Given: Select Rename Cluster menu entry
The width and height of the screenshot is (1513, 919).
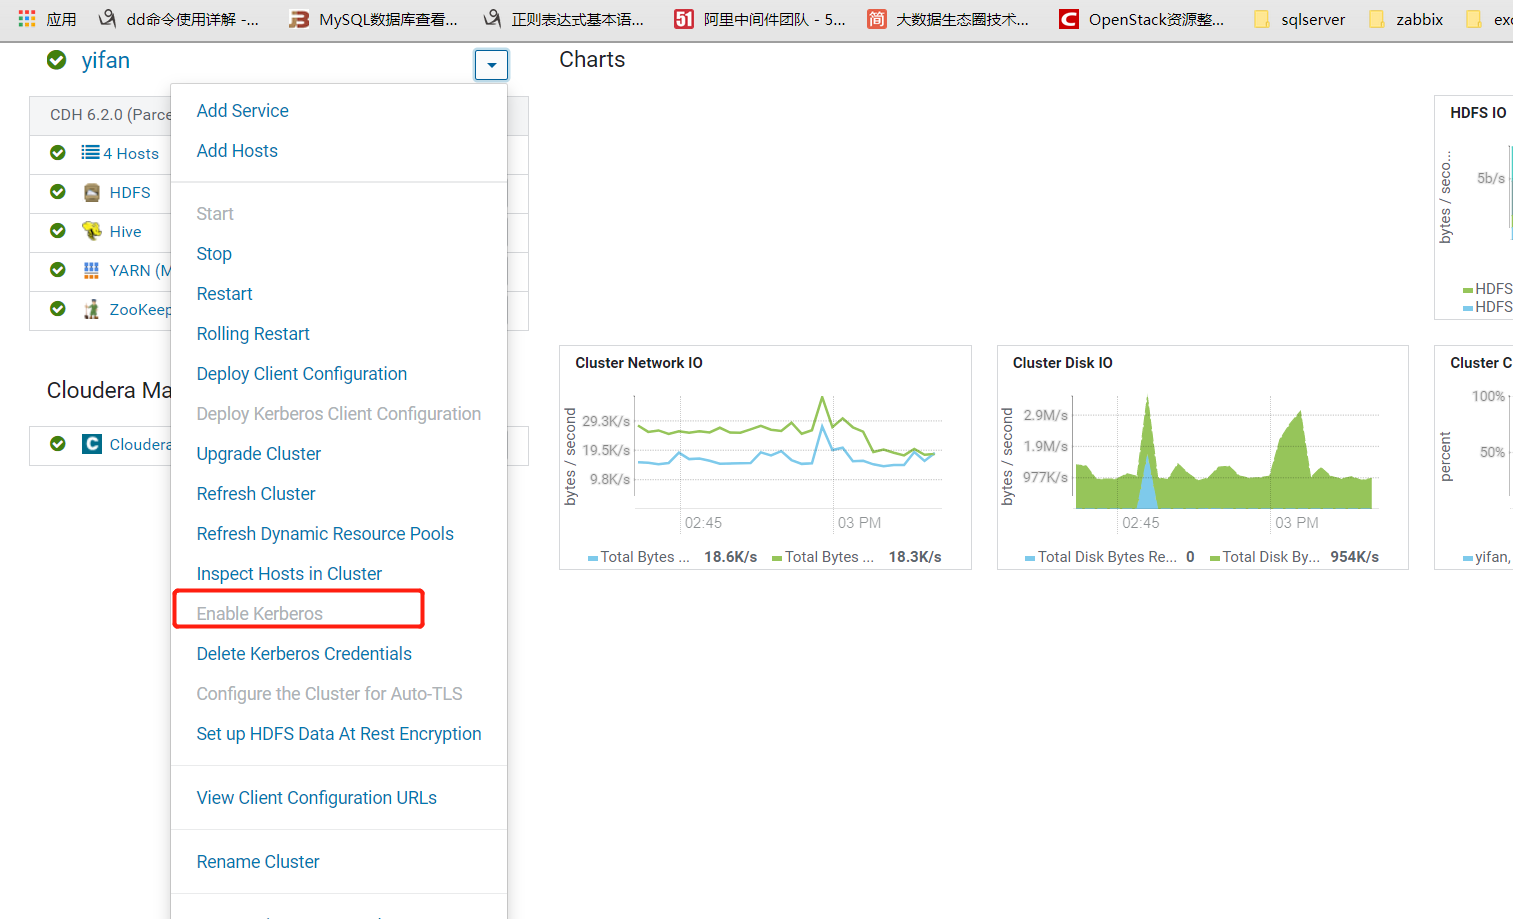Looking at the screenshot, I should [258, 862].
